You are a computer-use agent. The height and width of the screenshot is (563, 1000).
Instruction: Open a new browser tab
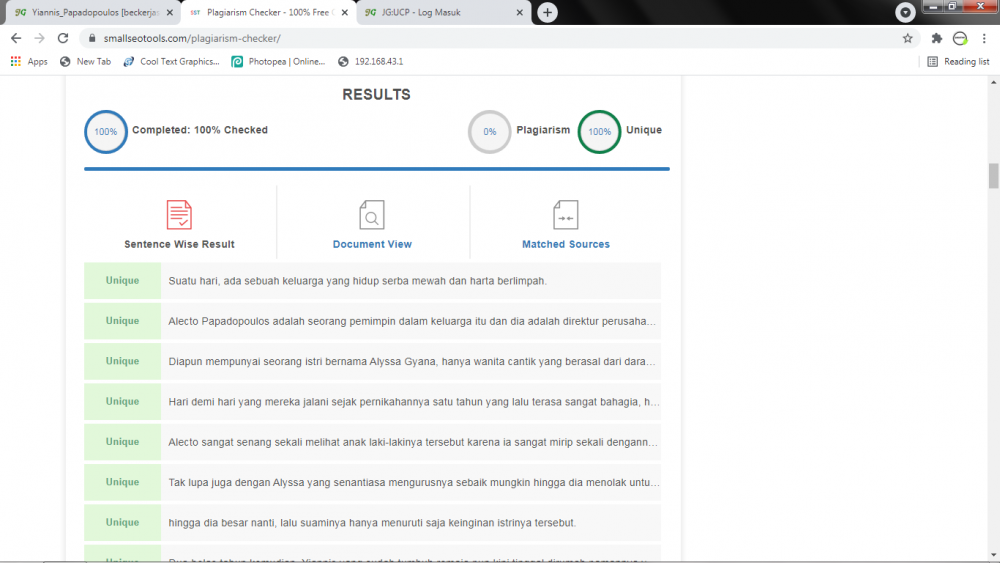(547, 12)
